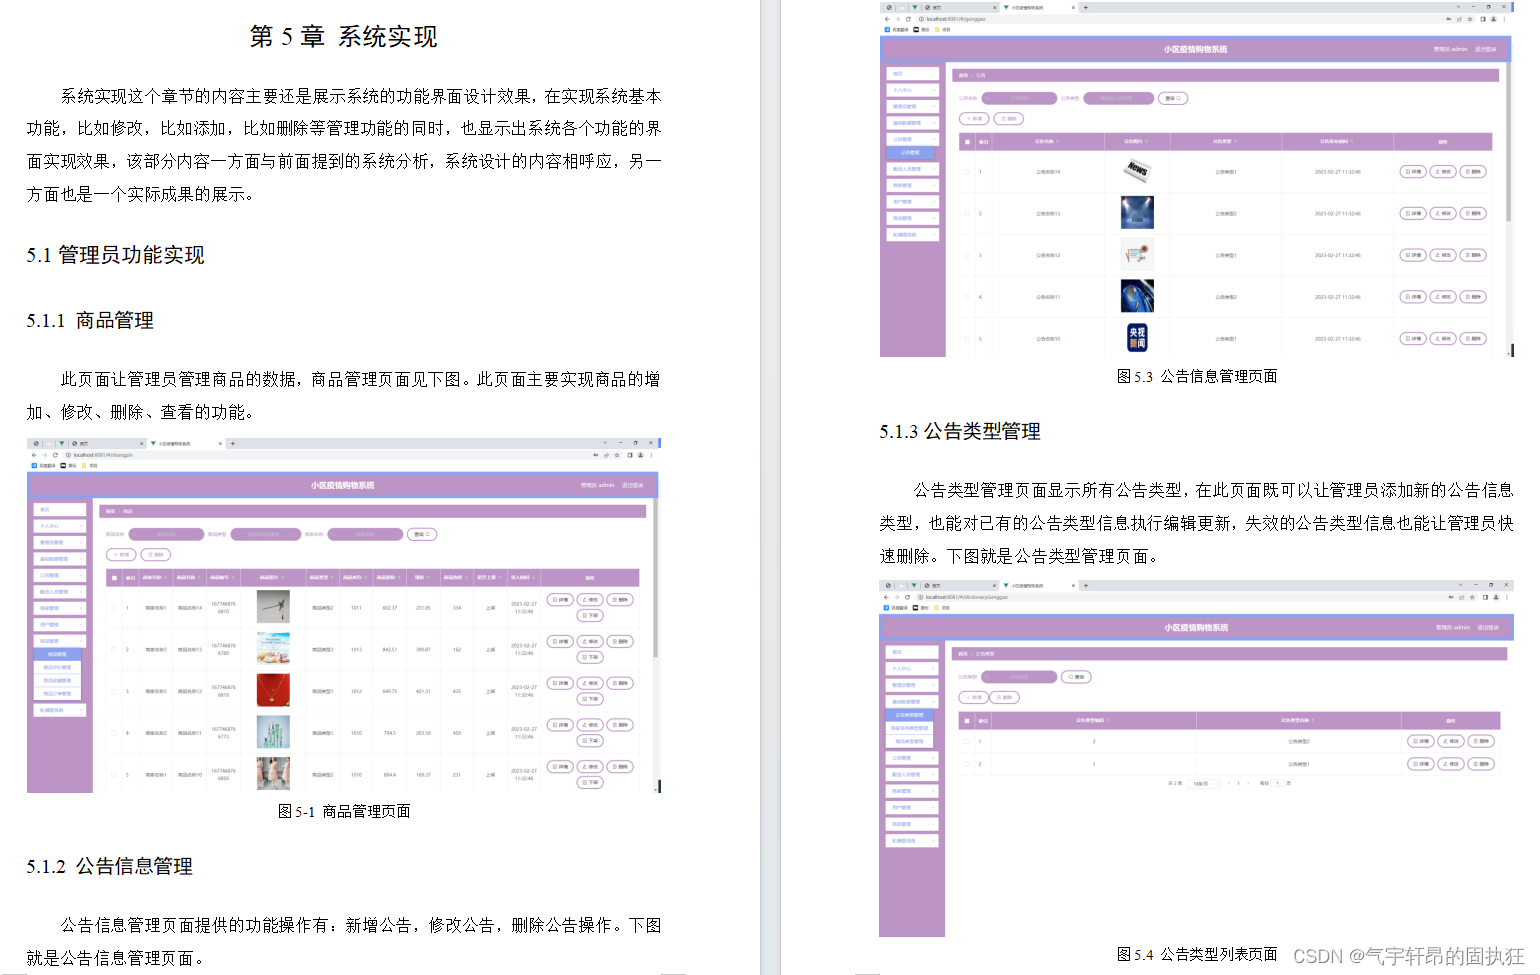
Task: Click browser menu dots in figure 5.4 screenshot
Action: pyautogui.click(x=1507, y=597)
